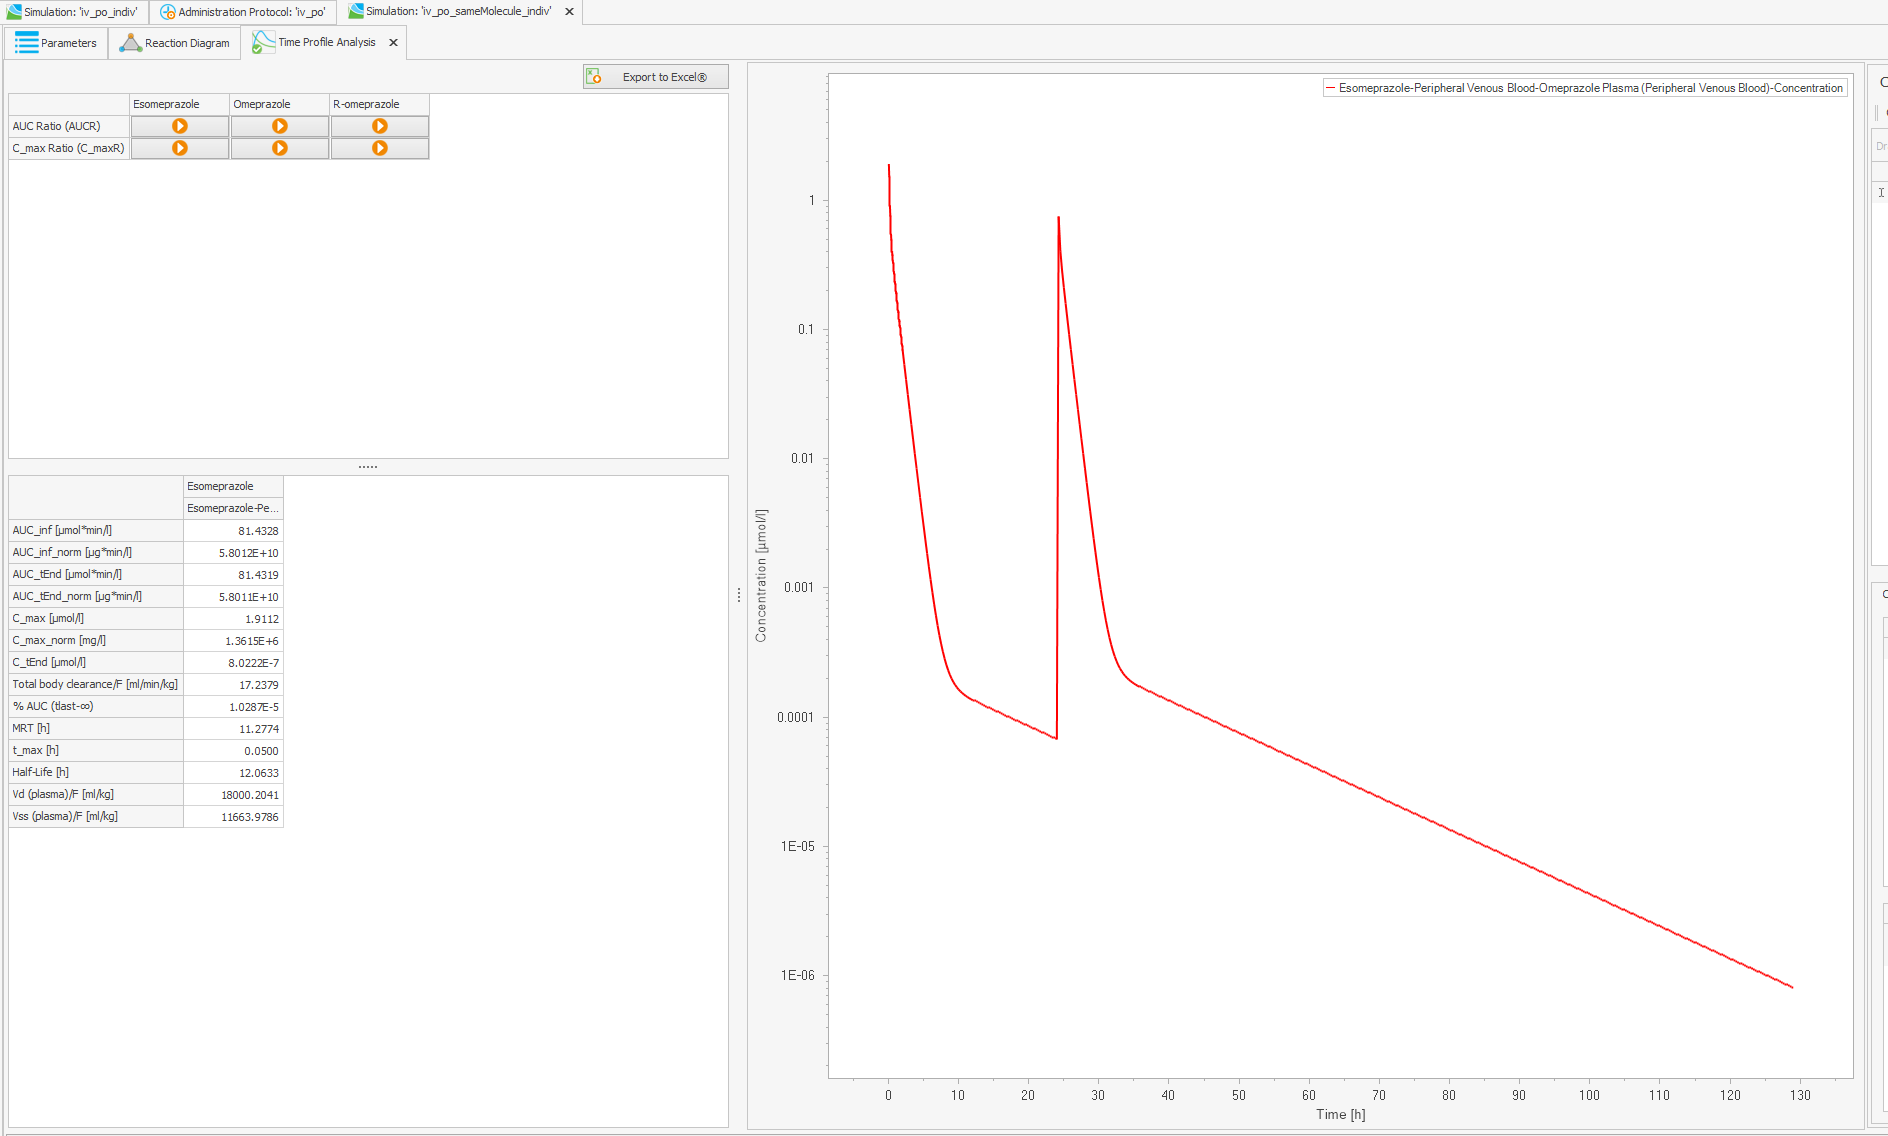Click the Excel icon on the export button
Viewport: 1888px width, 1136px height.
coord(594,77)
